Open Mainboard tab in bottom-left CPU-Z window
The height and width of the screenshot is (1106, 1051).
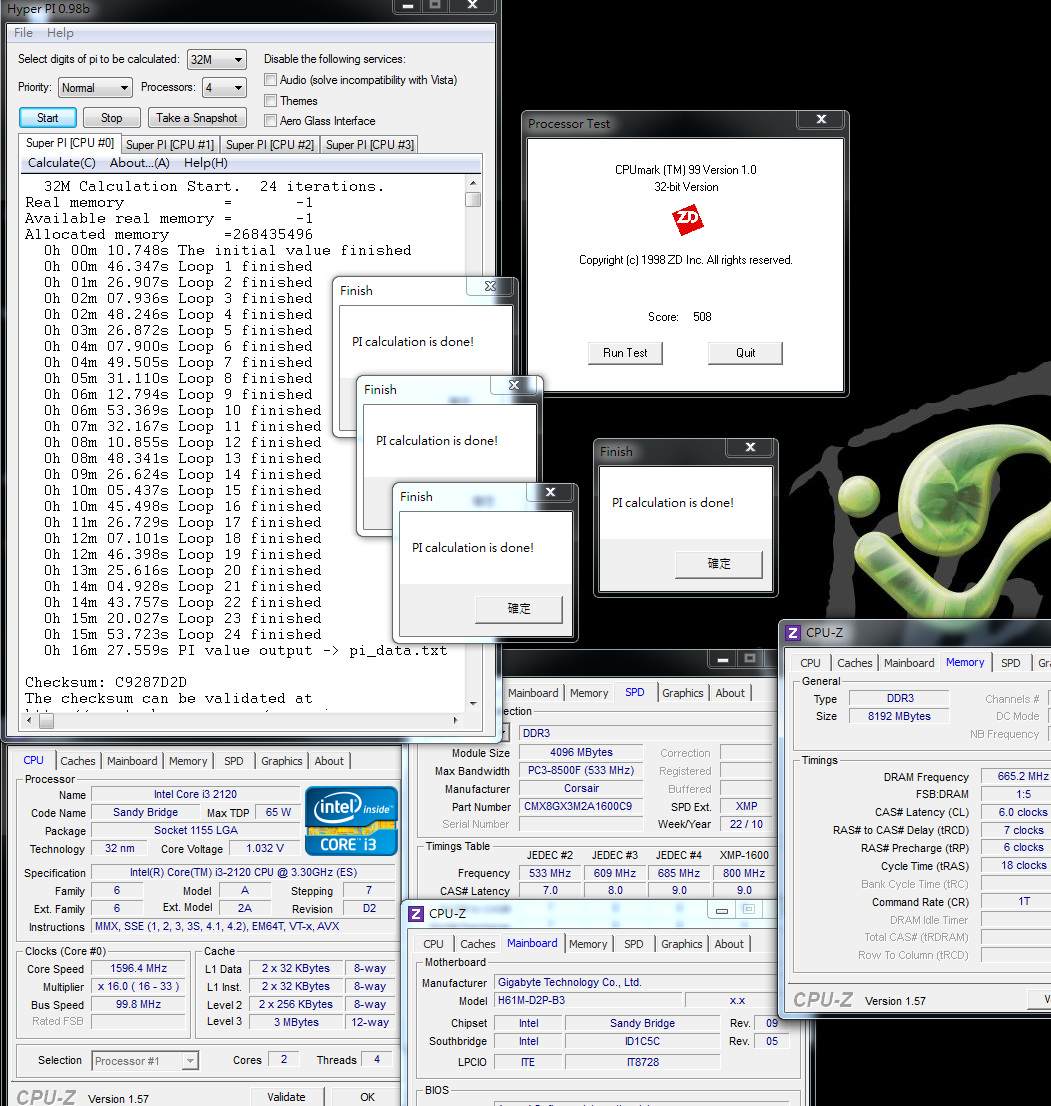(132, 761)
